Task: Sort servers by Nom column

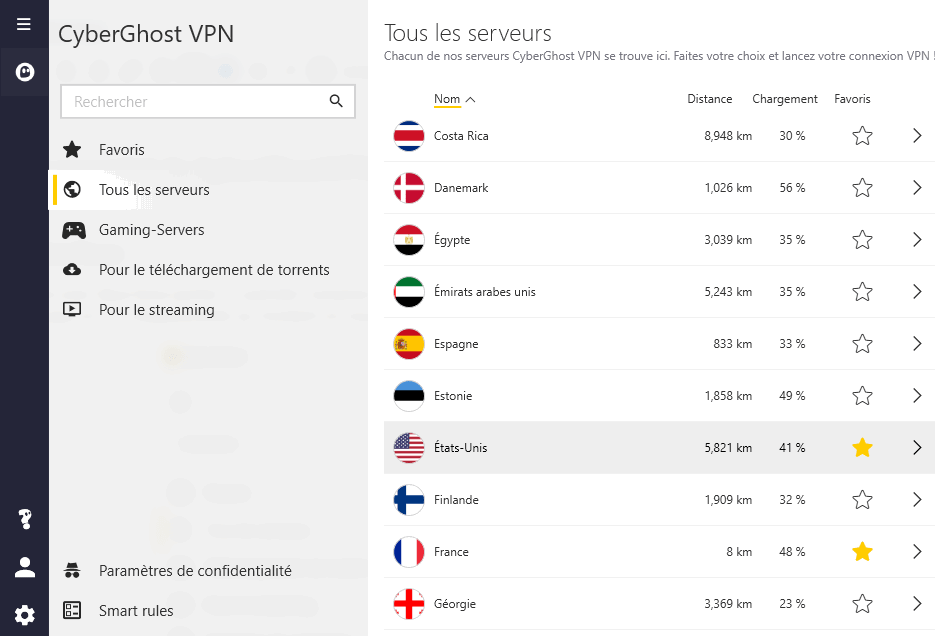Action: [x=447, y=99]
